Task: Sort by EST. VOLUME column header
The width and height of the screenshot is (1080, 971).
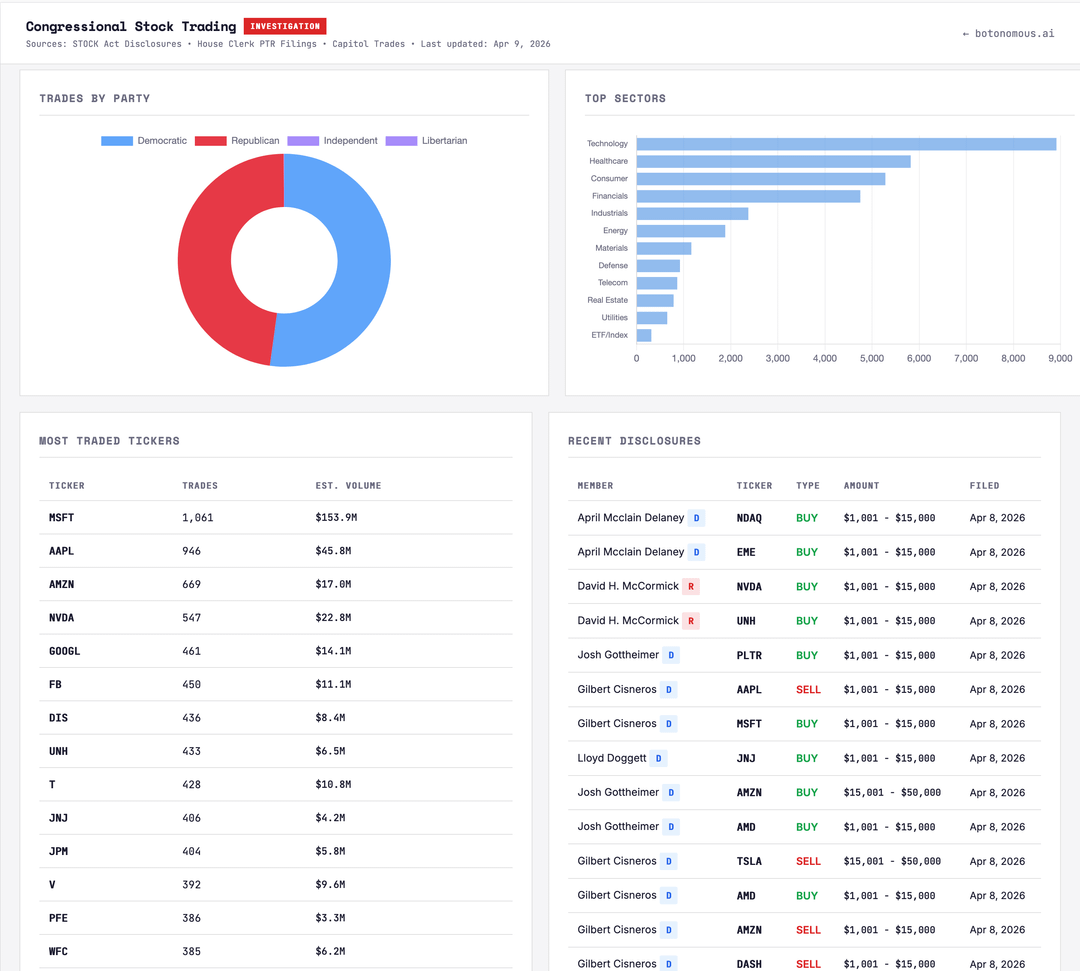Action: tap(348, 486)
